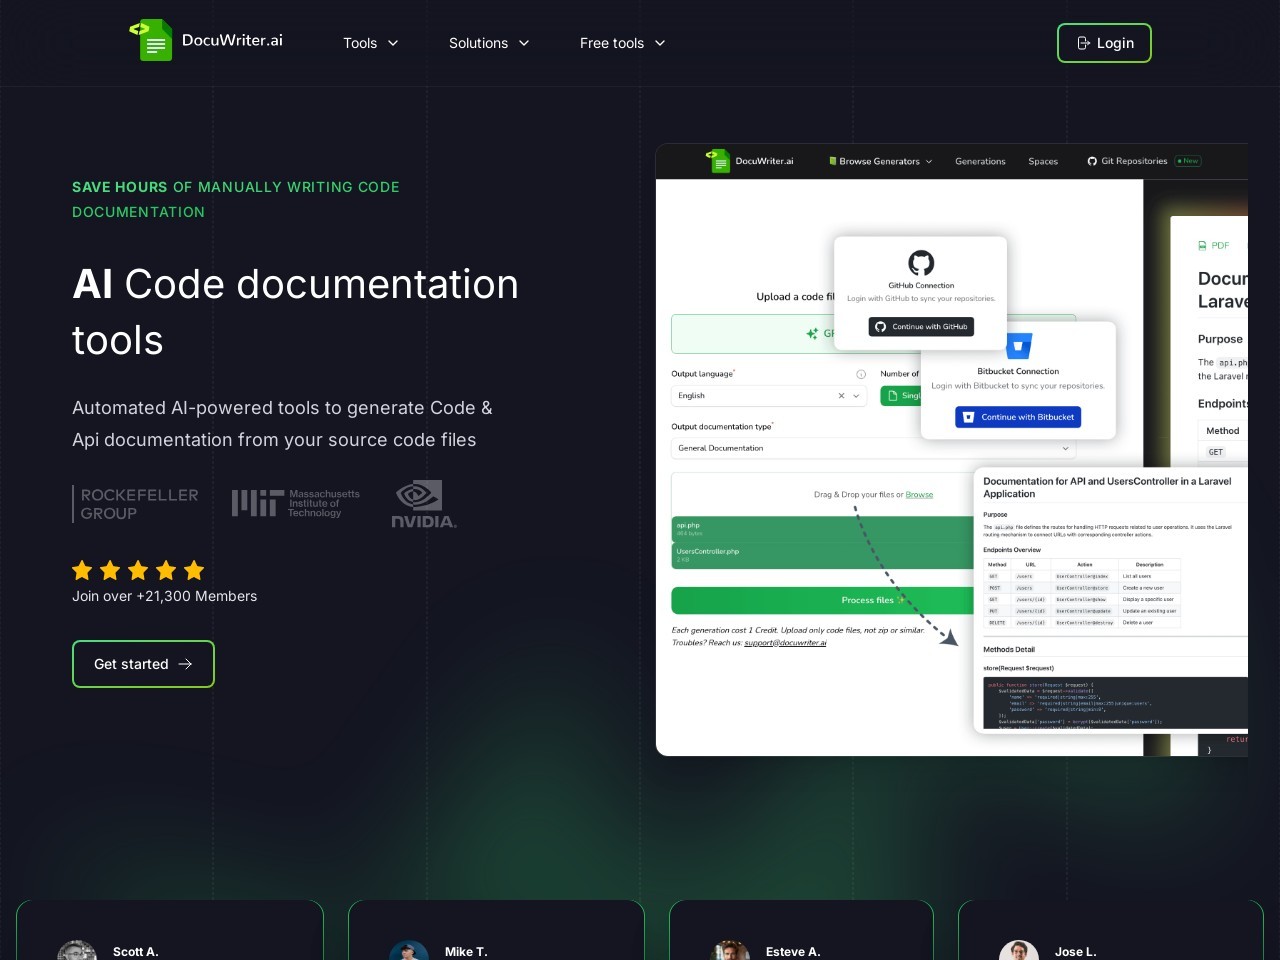The image size is (1280, 960).
Task: Click the first gold rating star
Action: 82,570
